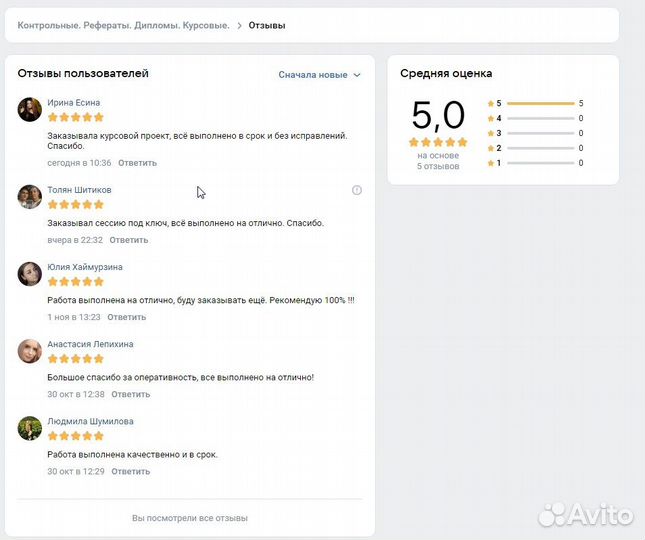Click Анастасия Лепихина's profile avatar
Viewport: 645px width, 540px height.
(30, 351)
